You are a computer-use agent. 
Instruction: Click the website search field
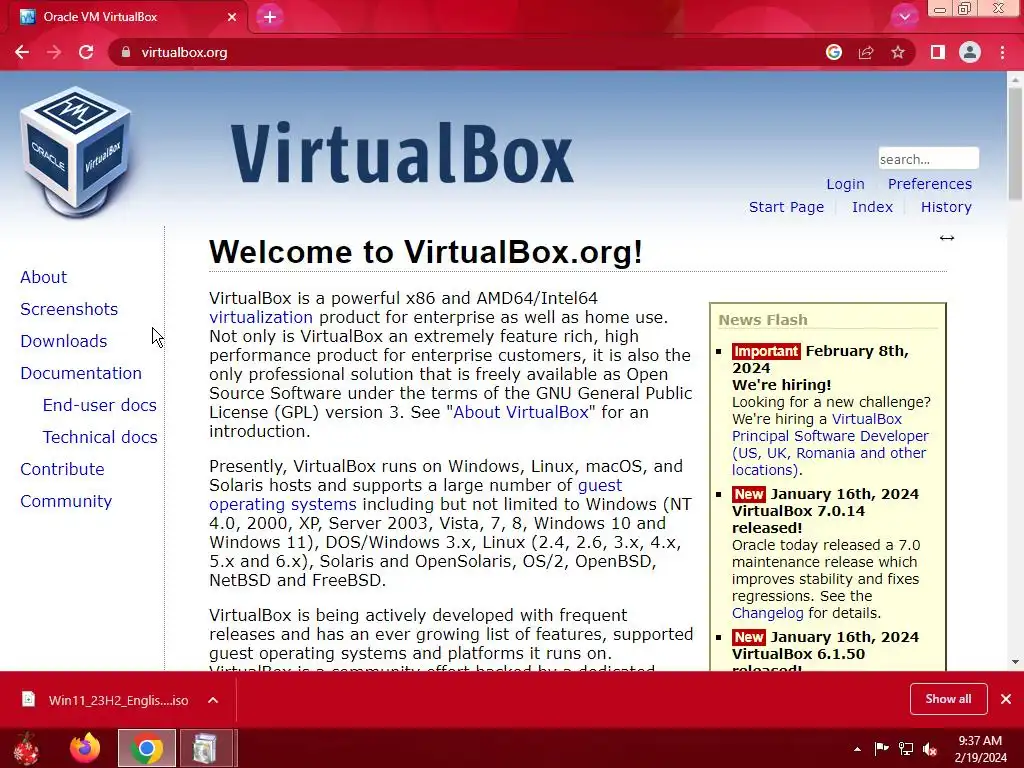[x=928, y=159]
